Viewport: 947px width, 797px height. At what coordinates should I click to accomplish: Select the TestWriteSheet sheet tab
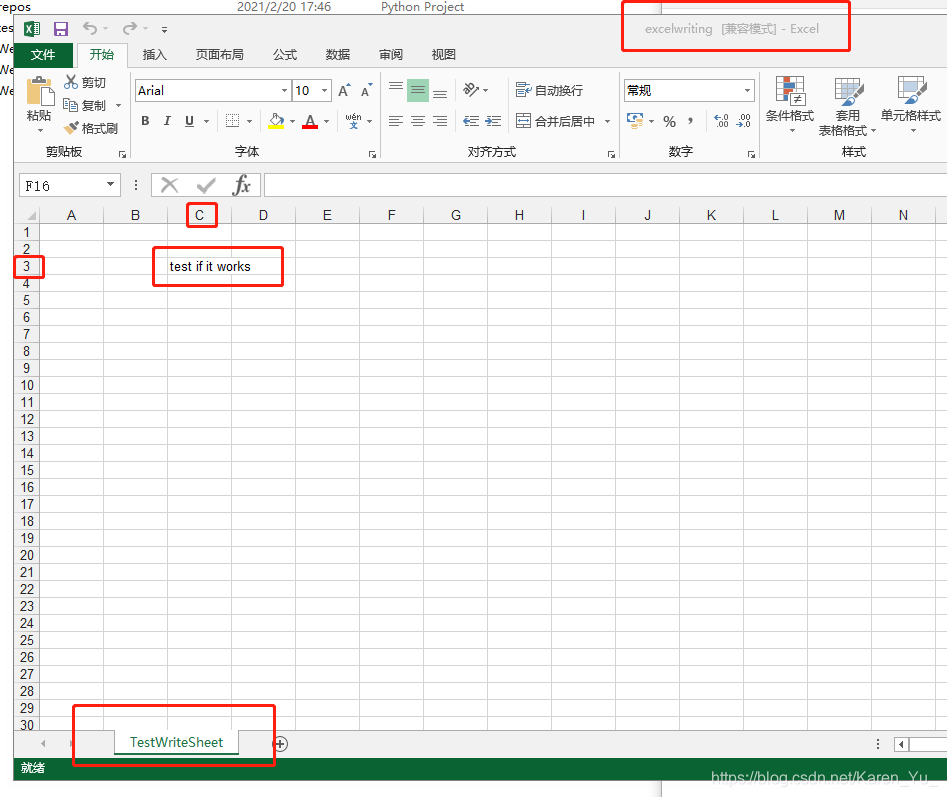point(176,743)
